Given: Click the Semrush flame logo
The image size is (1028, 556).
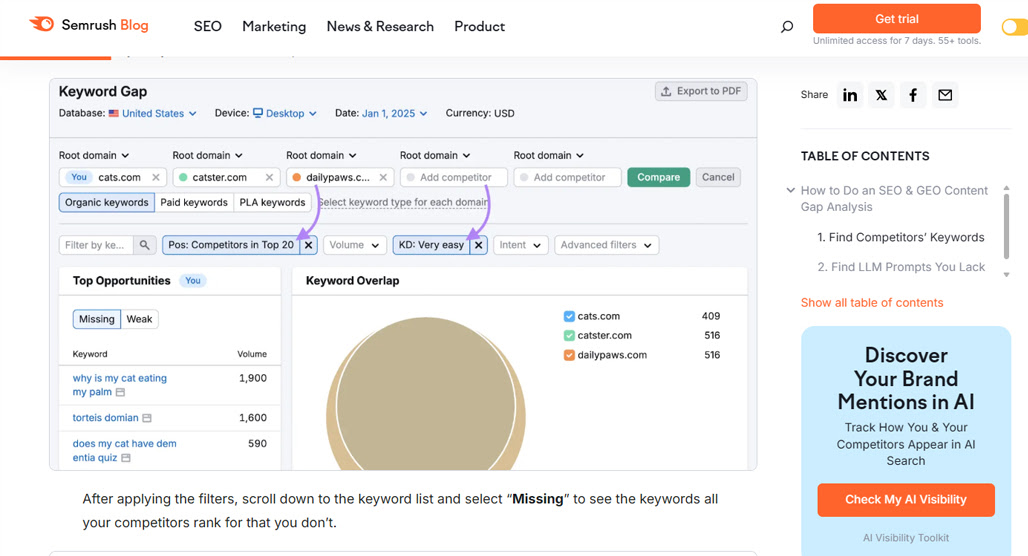Looking at the screenshot, I should (x=42, y=24).
